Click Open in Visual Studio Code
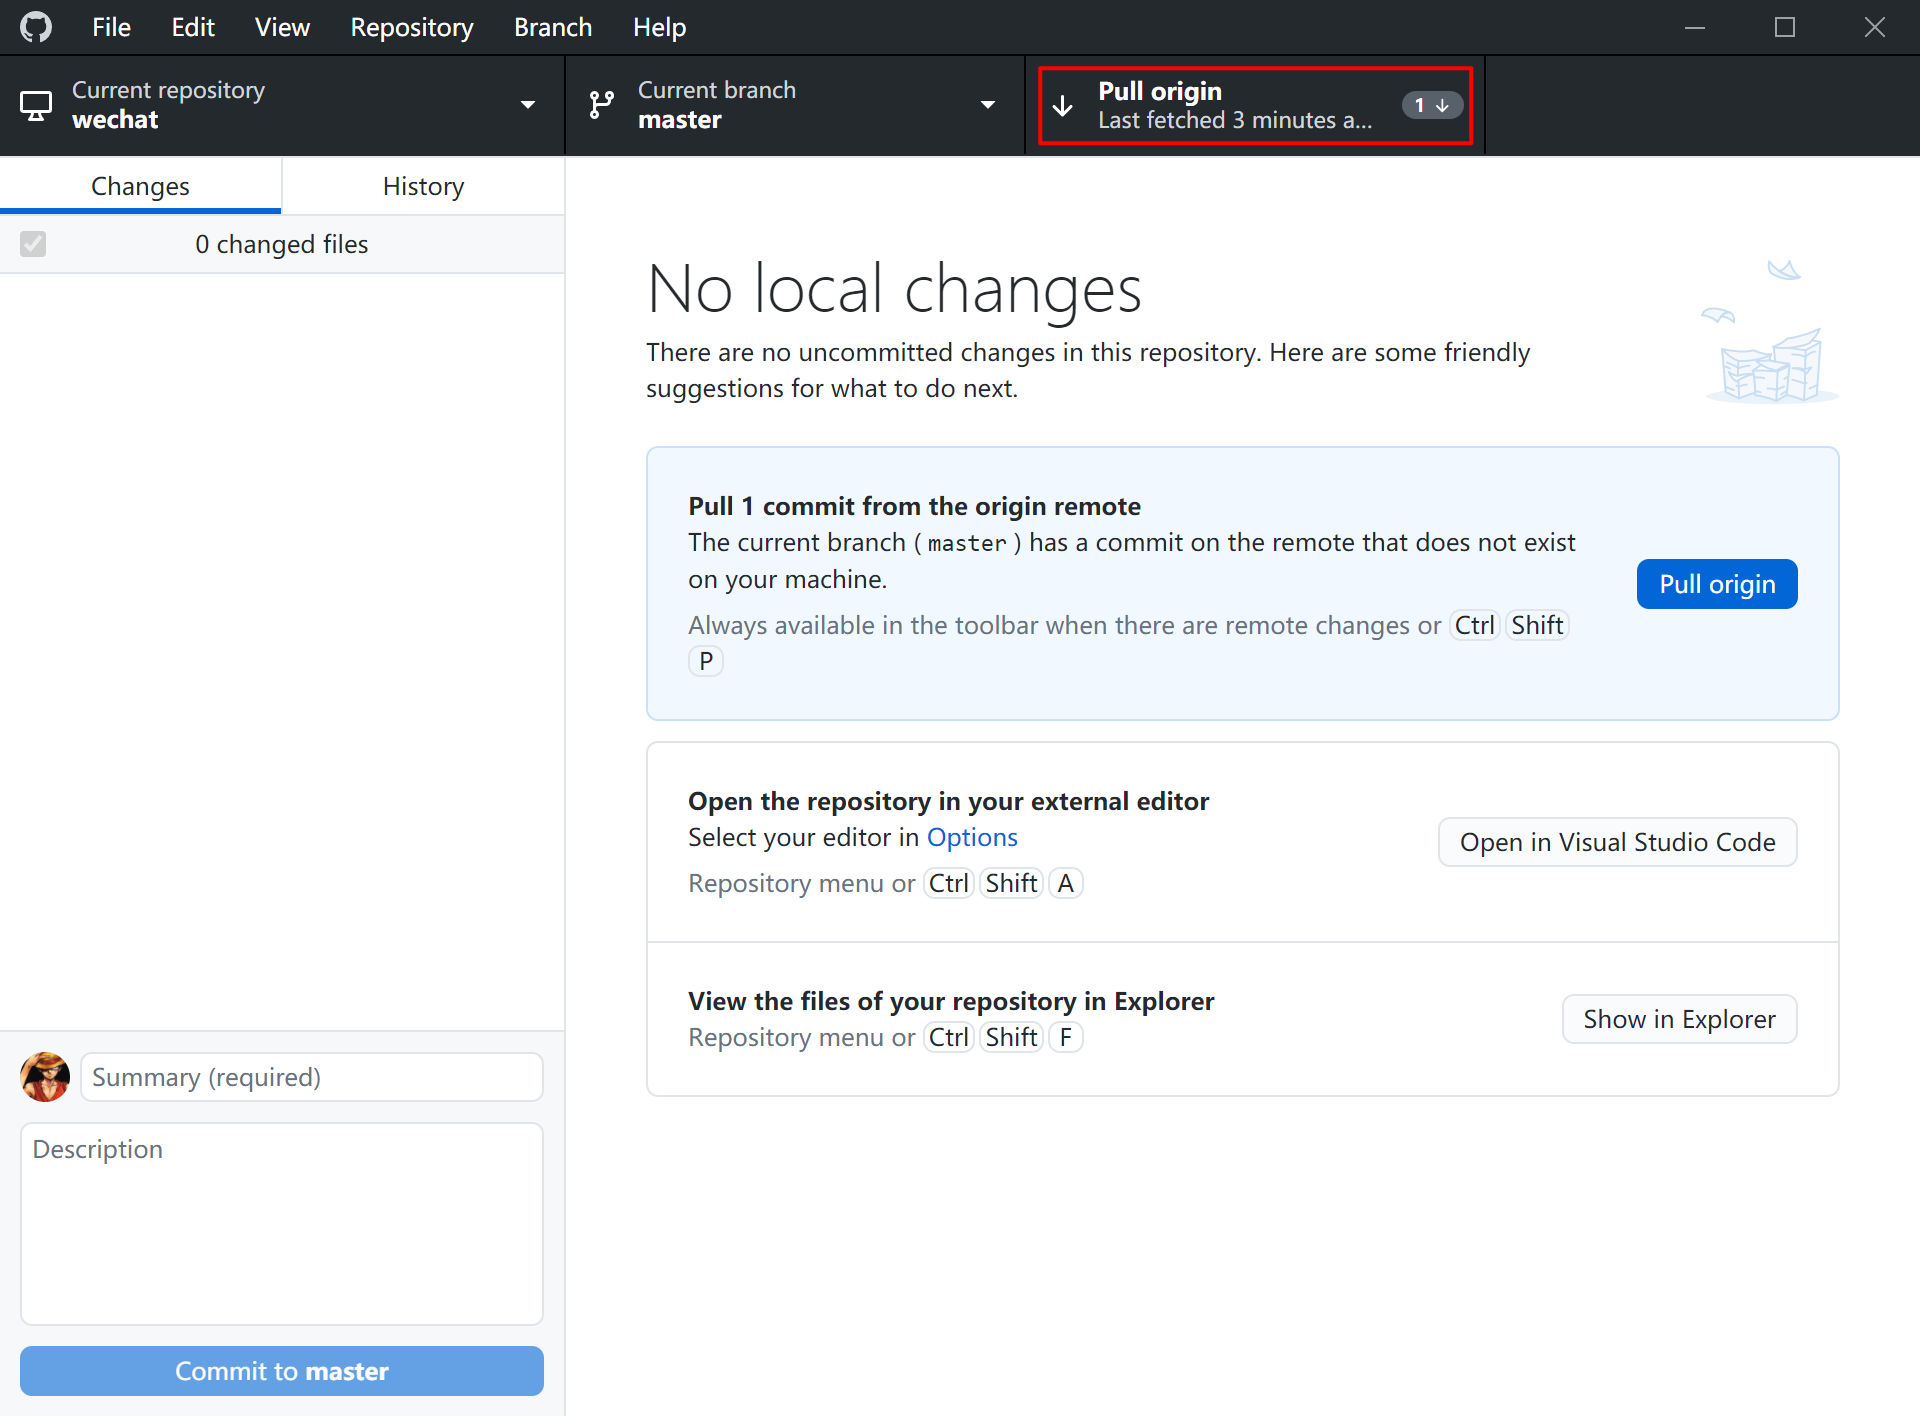 (x=1616, y=841)
